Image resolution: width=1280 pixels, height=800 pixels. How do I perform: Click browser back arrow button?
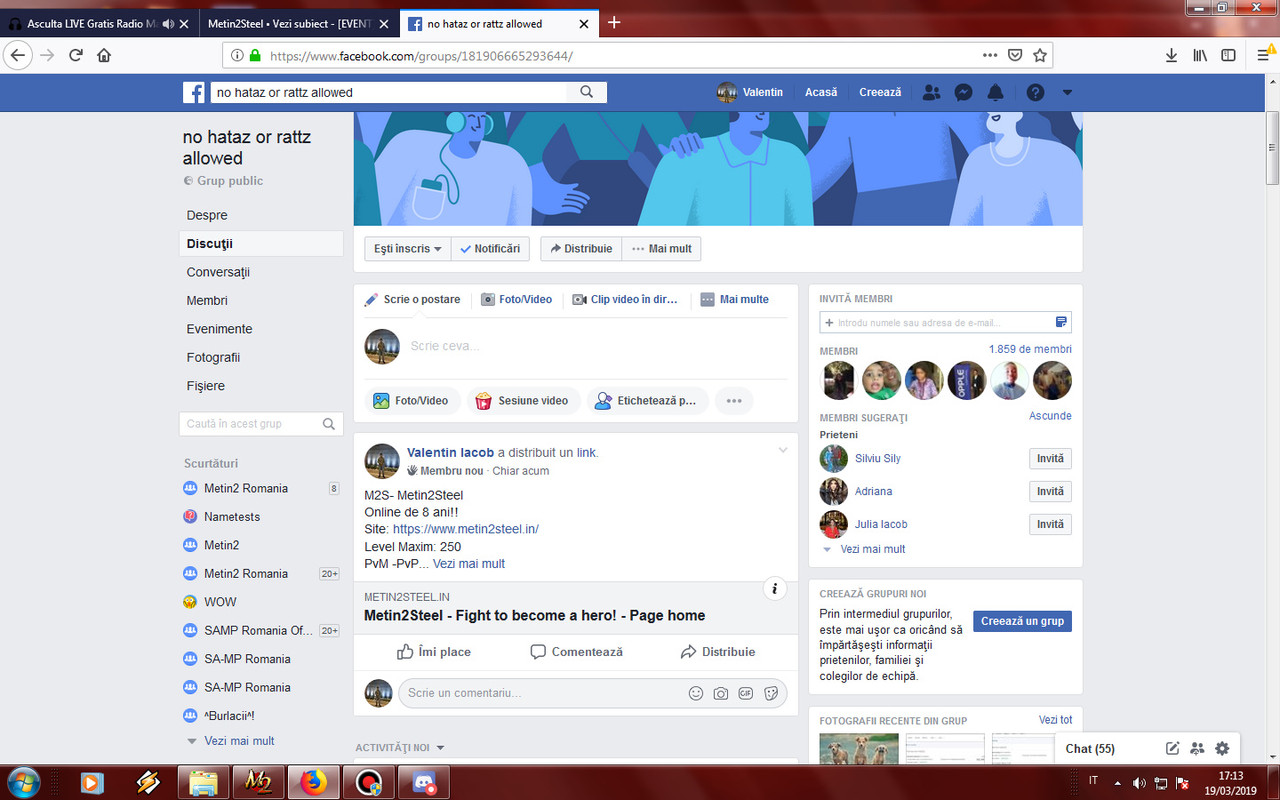(18, 55)
